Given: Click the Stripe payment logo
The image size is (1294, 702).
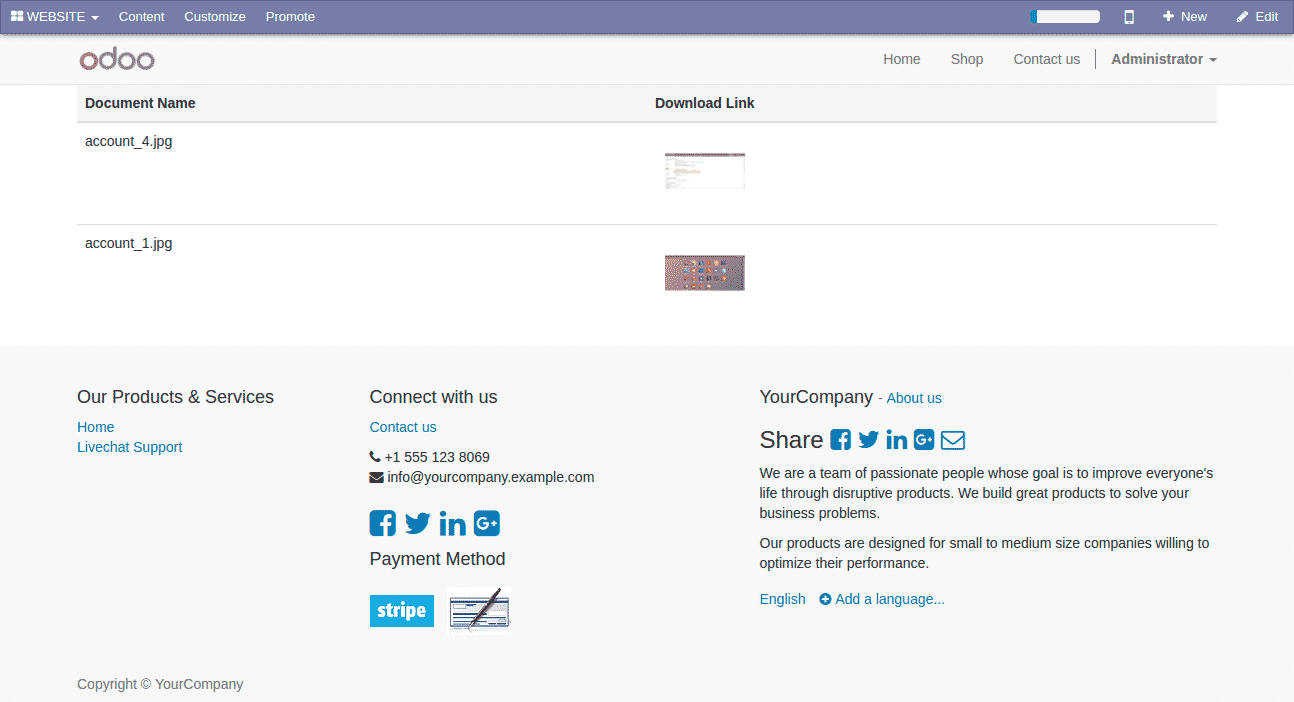Looking at the screenshot, I should click(402, 611).
